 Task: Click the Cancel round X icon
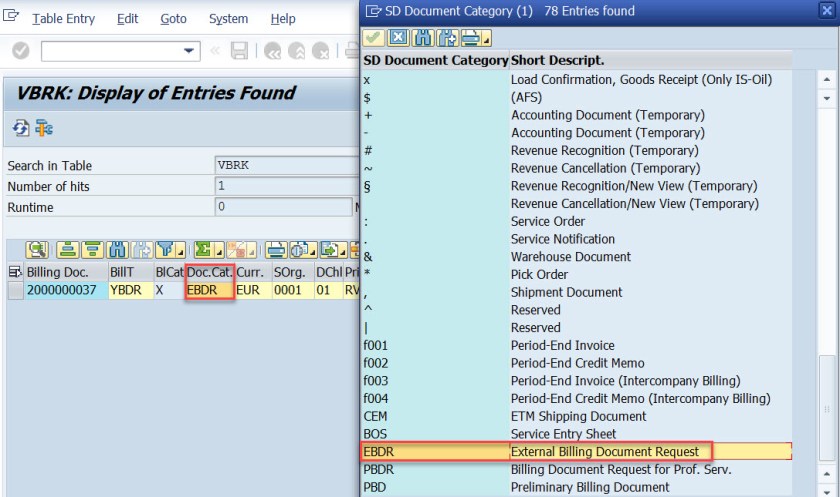tap(320, 51)
